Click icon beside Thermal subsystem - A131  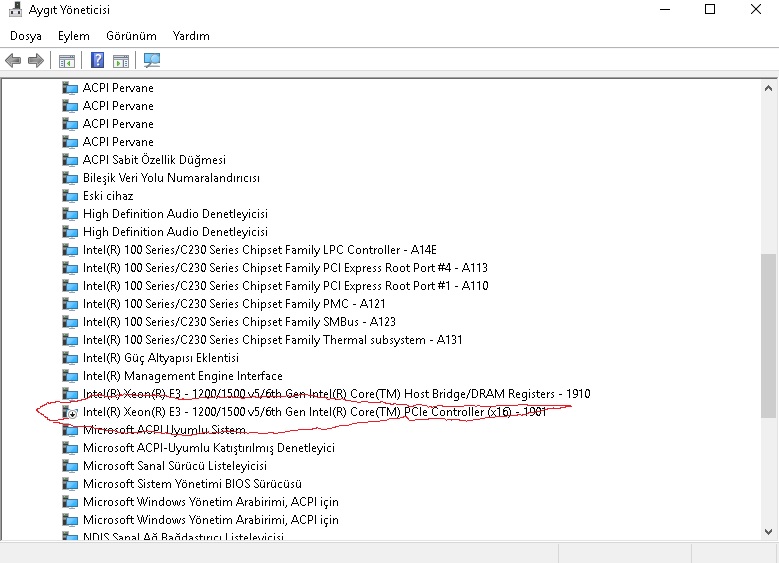[x=70, y=340]
